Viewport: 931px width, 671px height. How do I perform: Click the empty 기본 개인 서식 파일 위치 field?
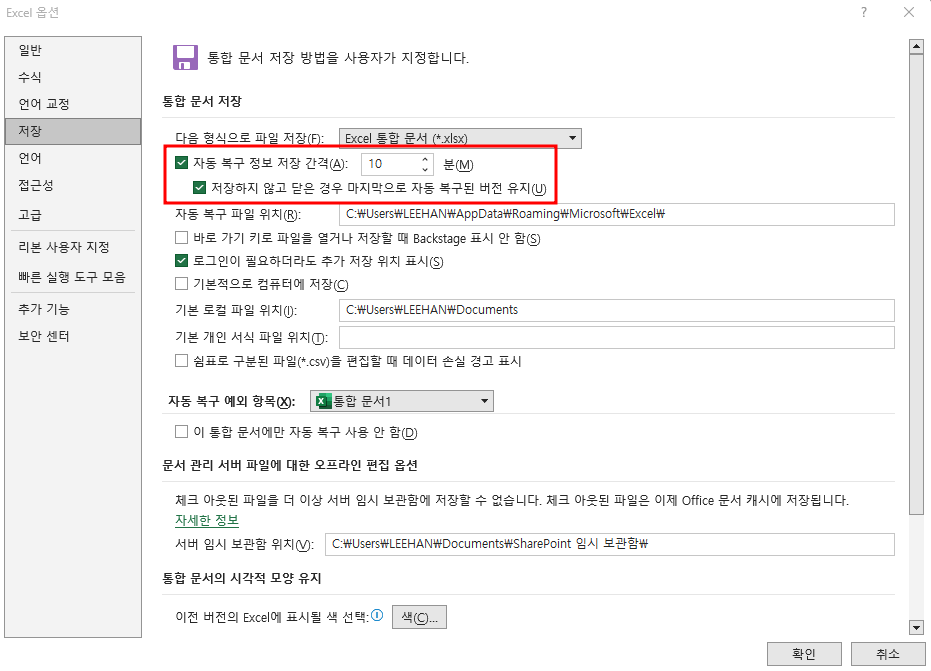pos(617,337)
